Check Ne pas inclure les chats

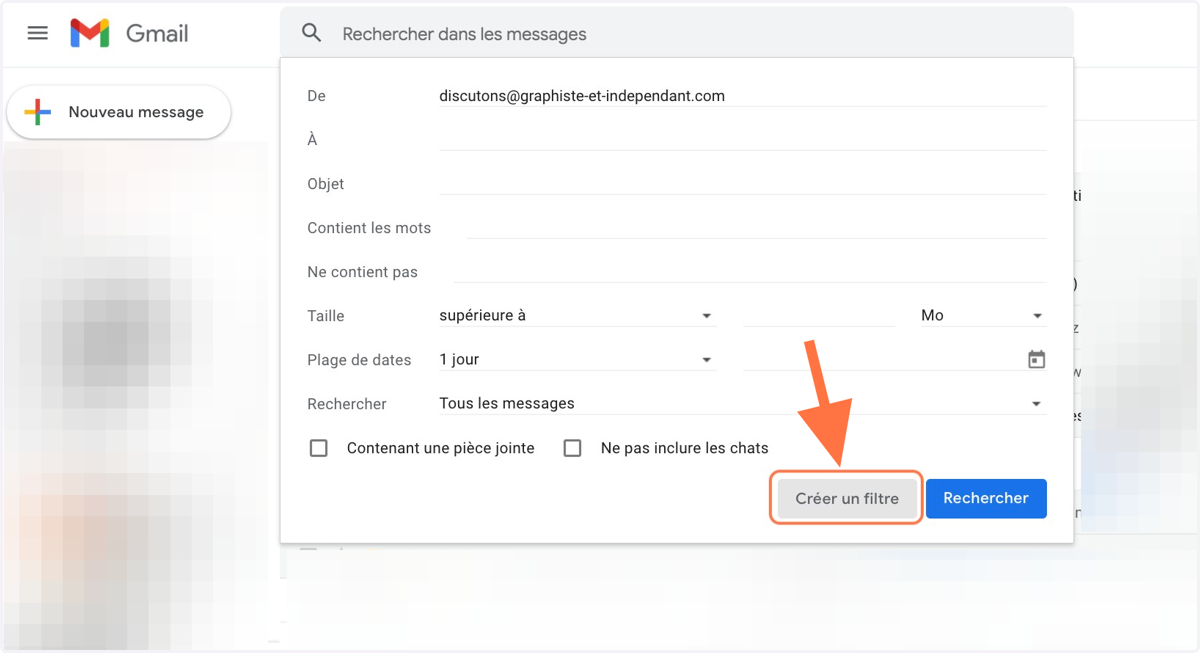(x=572, y=448)
